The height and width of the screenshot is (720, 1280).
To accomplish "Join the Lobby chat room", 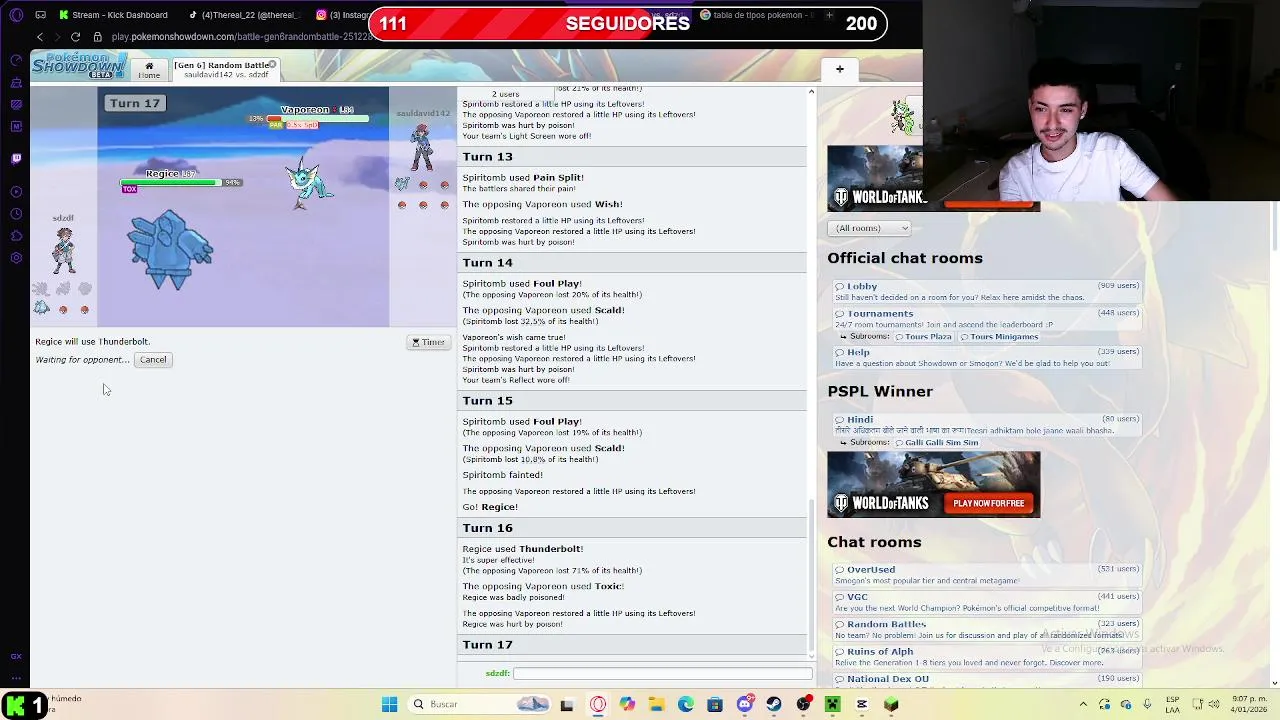I will [988, 291].
